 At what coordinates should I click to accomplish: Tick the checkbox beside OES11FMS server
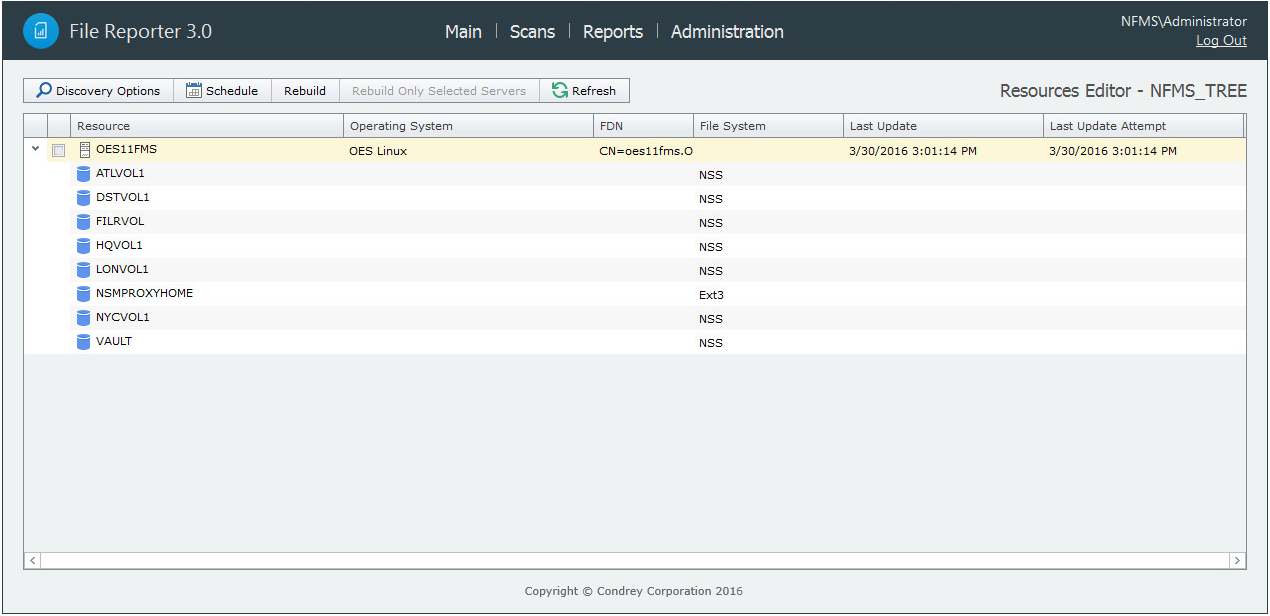59,151
